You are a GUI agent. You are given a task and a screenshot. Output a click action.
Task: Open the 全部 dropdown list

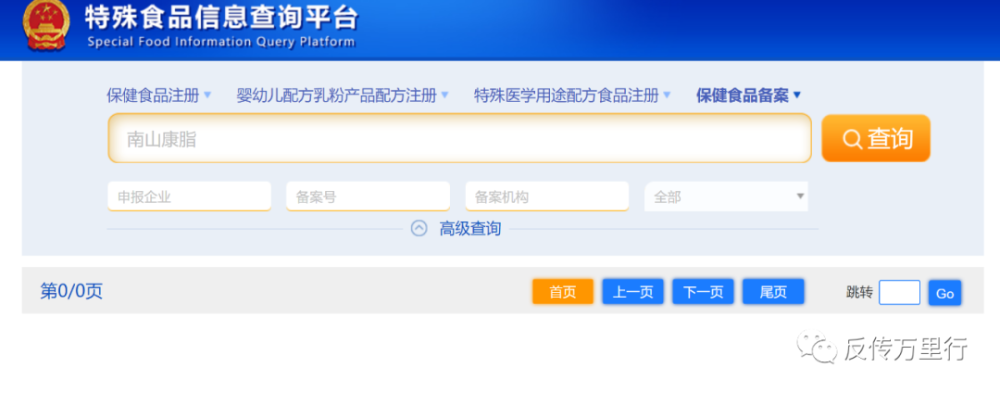point(726,196)
